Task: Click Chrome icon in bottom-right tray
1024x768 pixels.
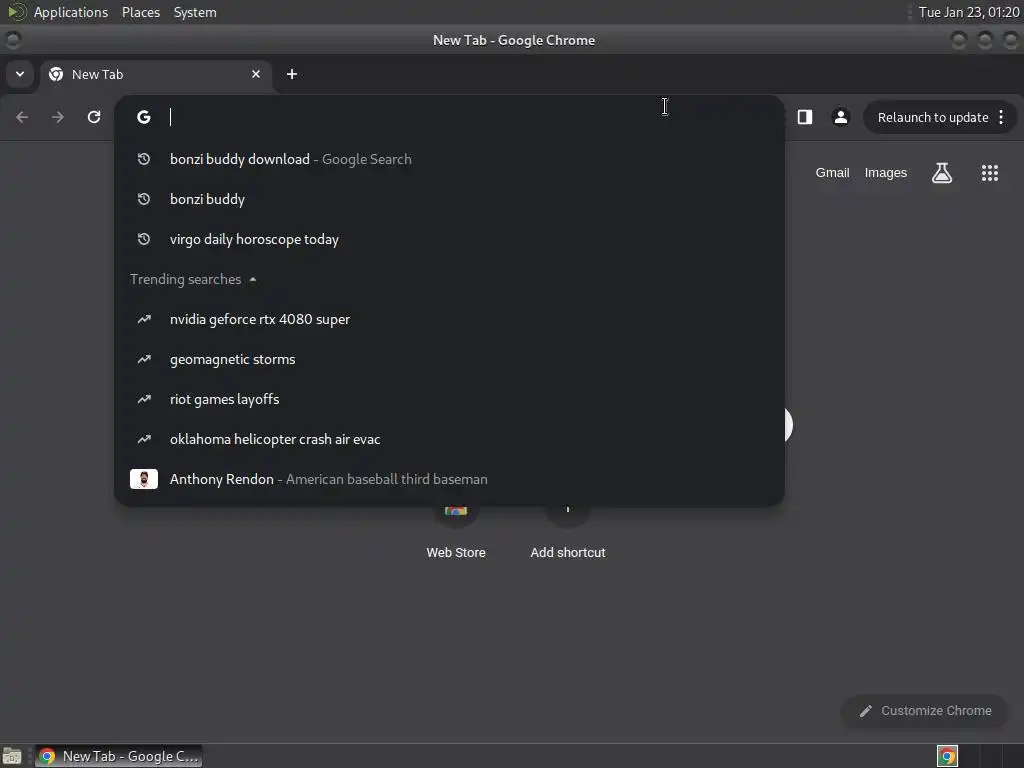Action: [947, 756]
